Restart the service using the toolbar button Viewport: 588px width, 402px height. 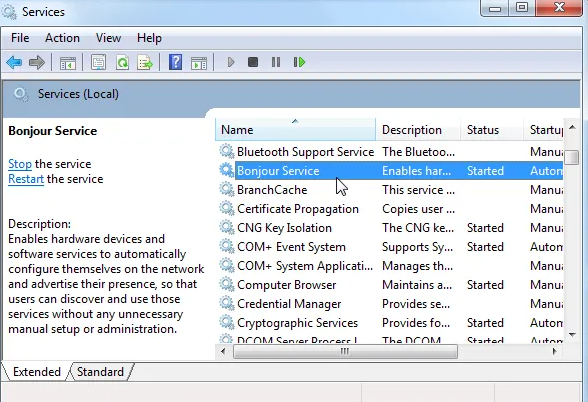(x=299, y=62)
